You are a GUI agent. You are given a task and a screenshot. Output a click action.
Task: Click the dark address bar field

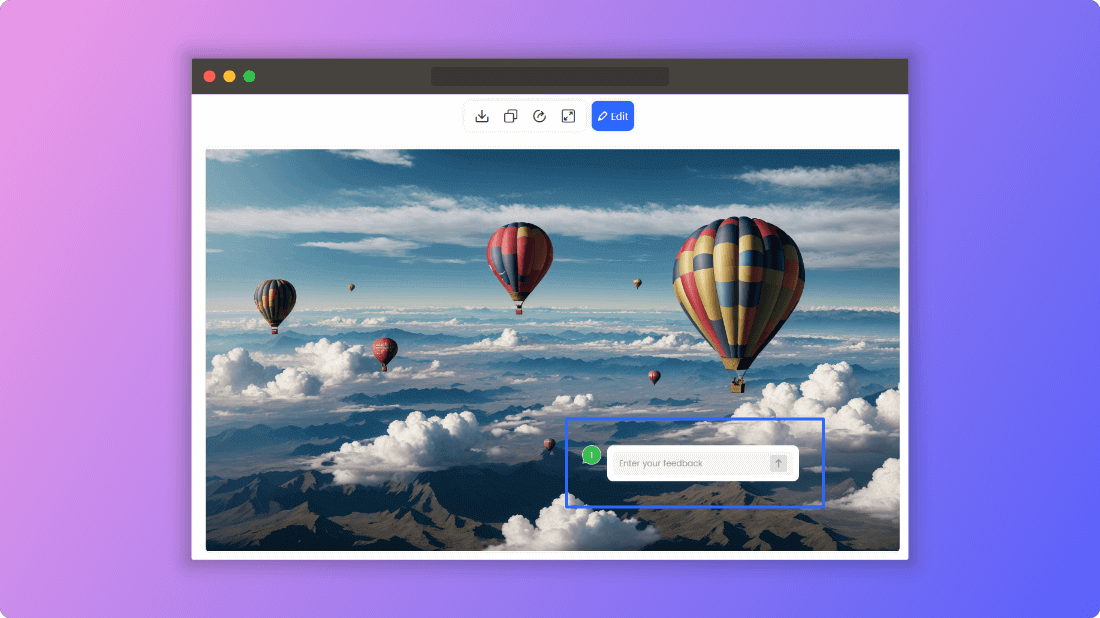pyautogui.click(x=549, y=76)
